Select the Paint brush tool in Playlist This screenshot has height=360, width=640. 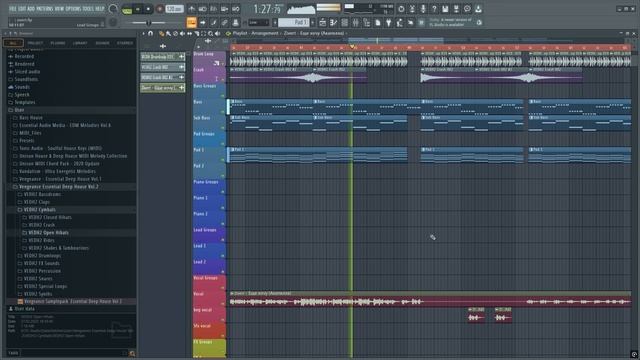(x=168, y=33)
